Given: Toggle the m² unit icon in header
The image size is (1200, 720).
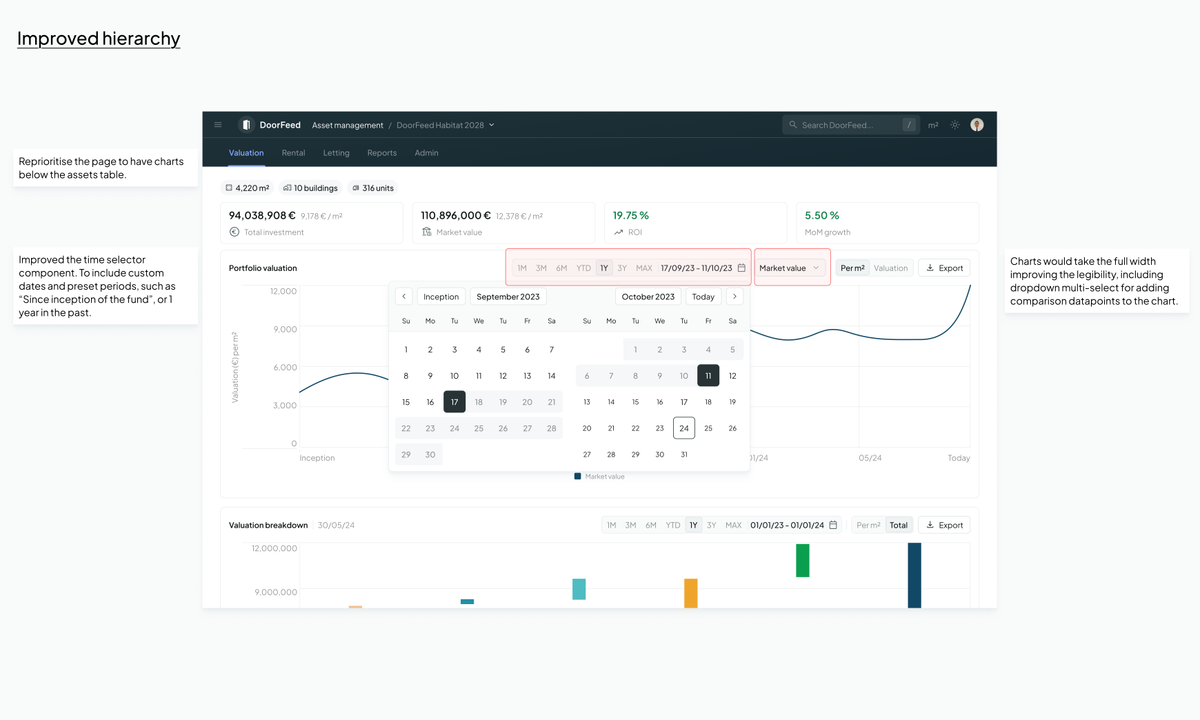Looking at the screenshot, I should coord(933,125).
